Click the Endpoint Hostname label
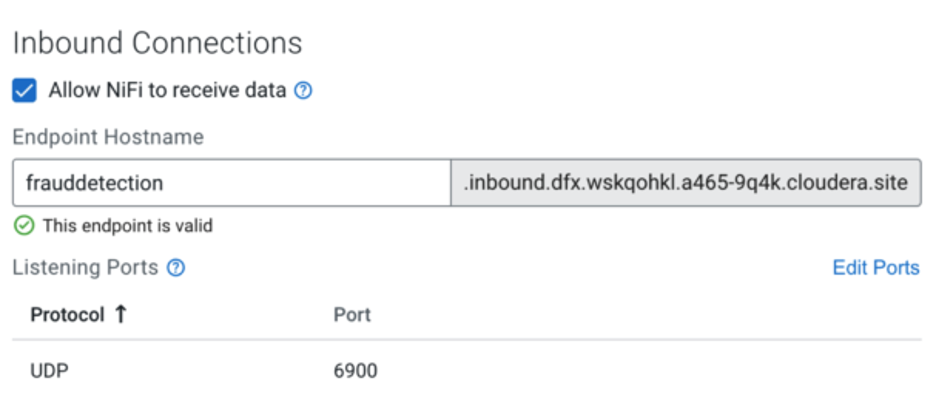936x396 pixels. point(108,137)
